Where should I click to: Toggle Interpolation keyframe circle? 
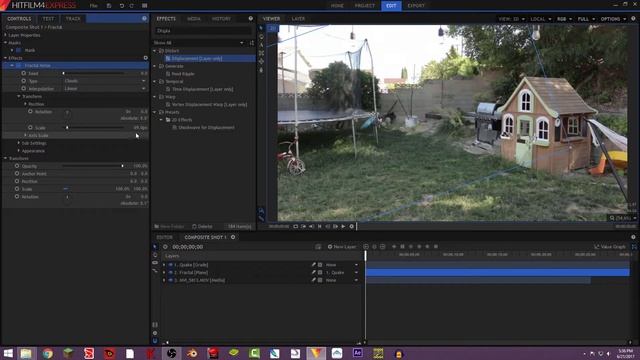click(x=23, y=88)
